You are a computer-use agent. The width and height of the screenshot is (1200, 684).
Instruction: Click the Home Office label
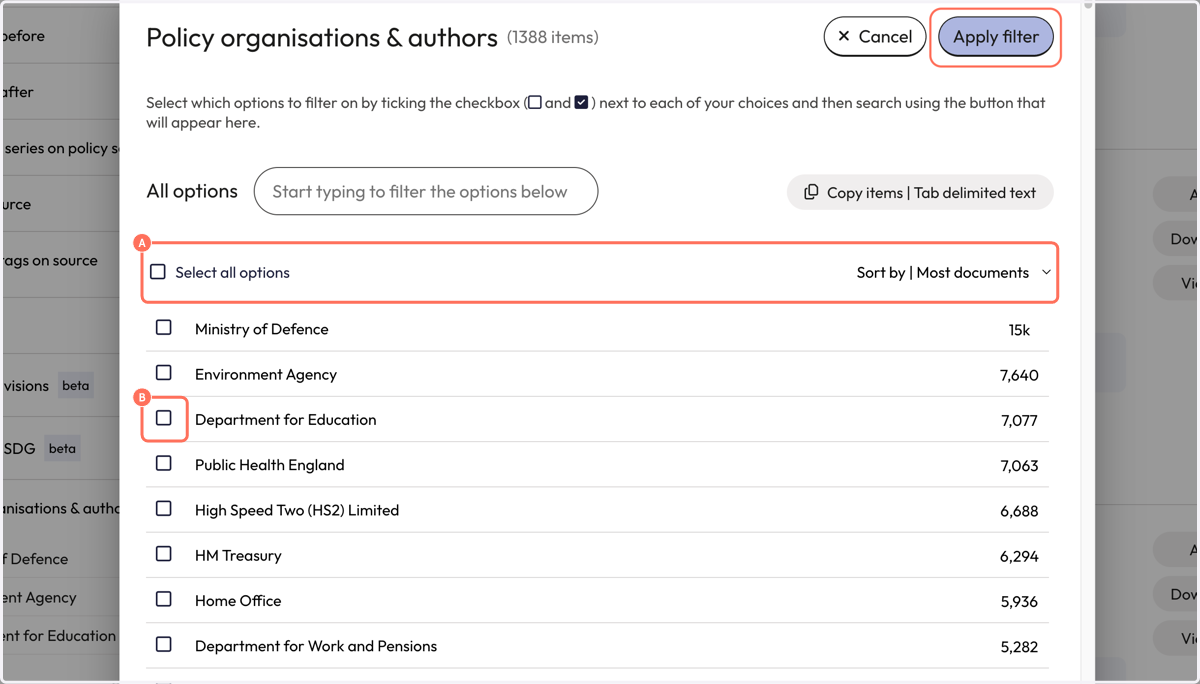pyautogui.click(x=238, y=601)
